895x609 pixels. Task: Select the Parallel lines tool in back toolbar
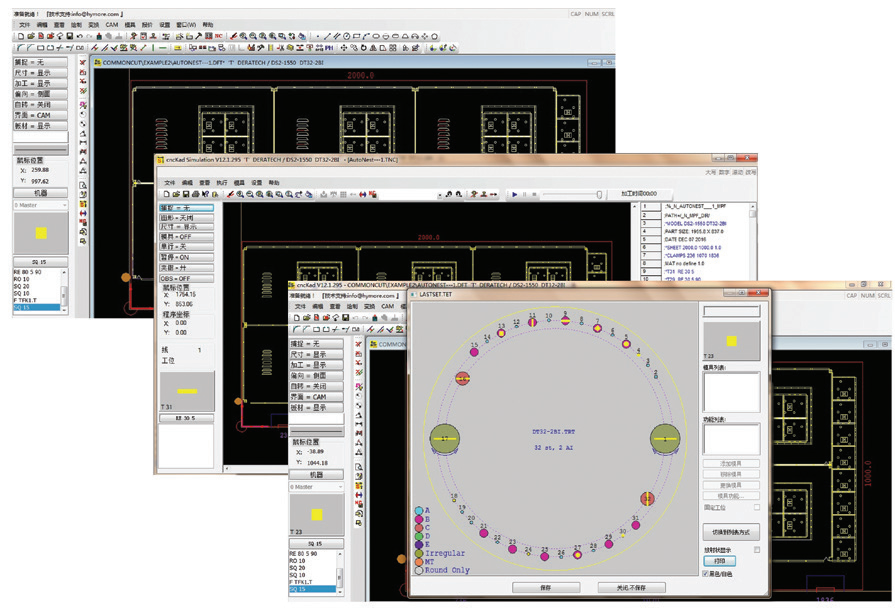click(x=337, y=36)
